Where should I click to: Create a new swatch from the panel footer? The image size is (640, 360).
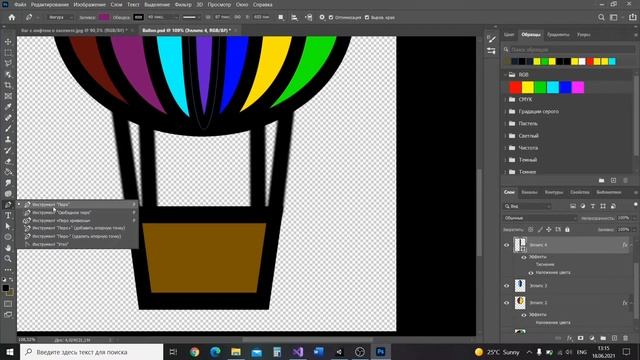pyautogui.click(x=613, y=180)
